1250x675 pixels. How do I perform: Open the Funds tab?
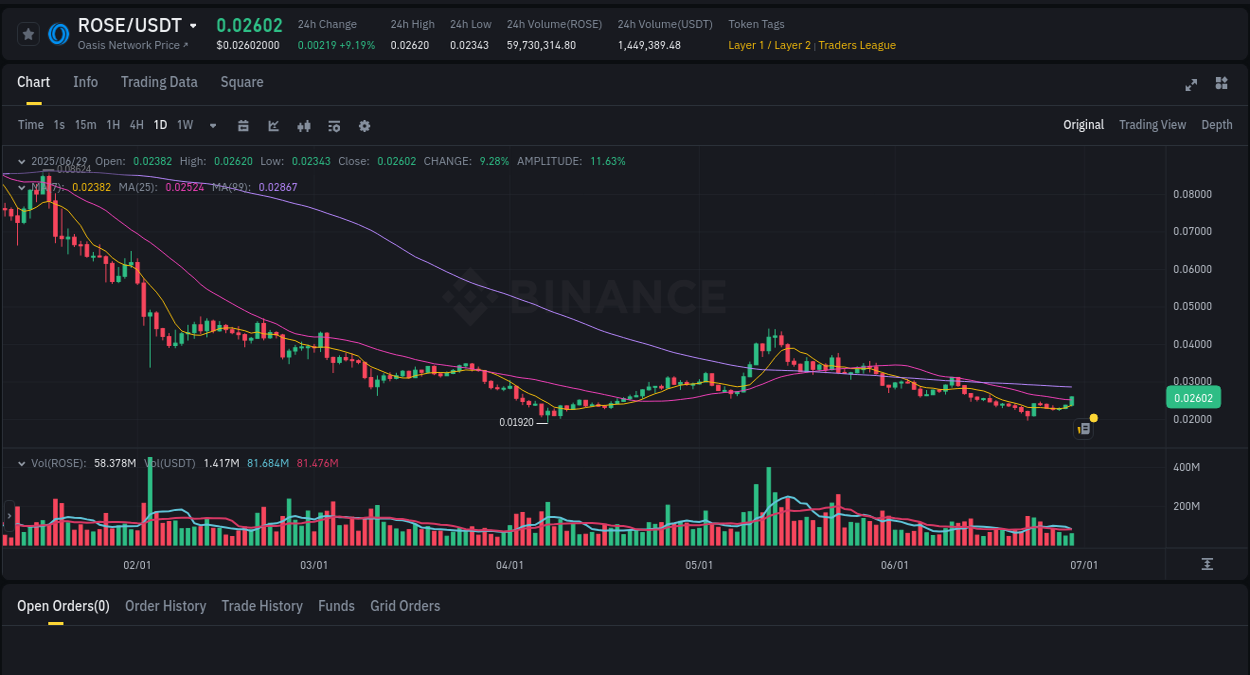pyautogui.click(x=336, y=606)
